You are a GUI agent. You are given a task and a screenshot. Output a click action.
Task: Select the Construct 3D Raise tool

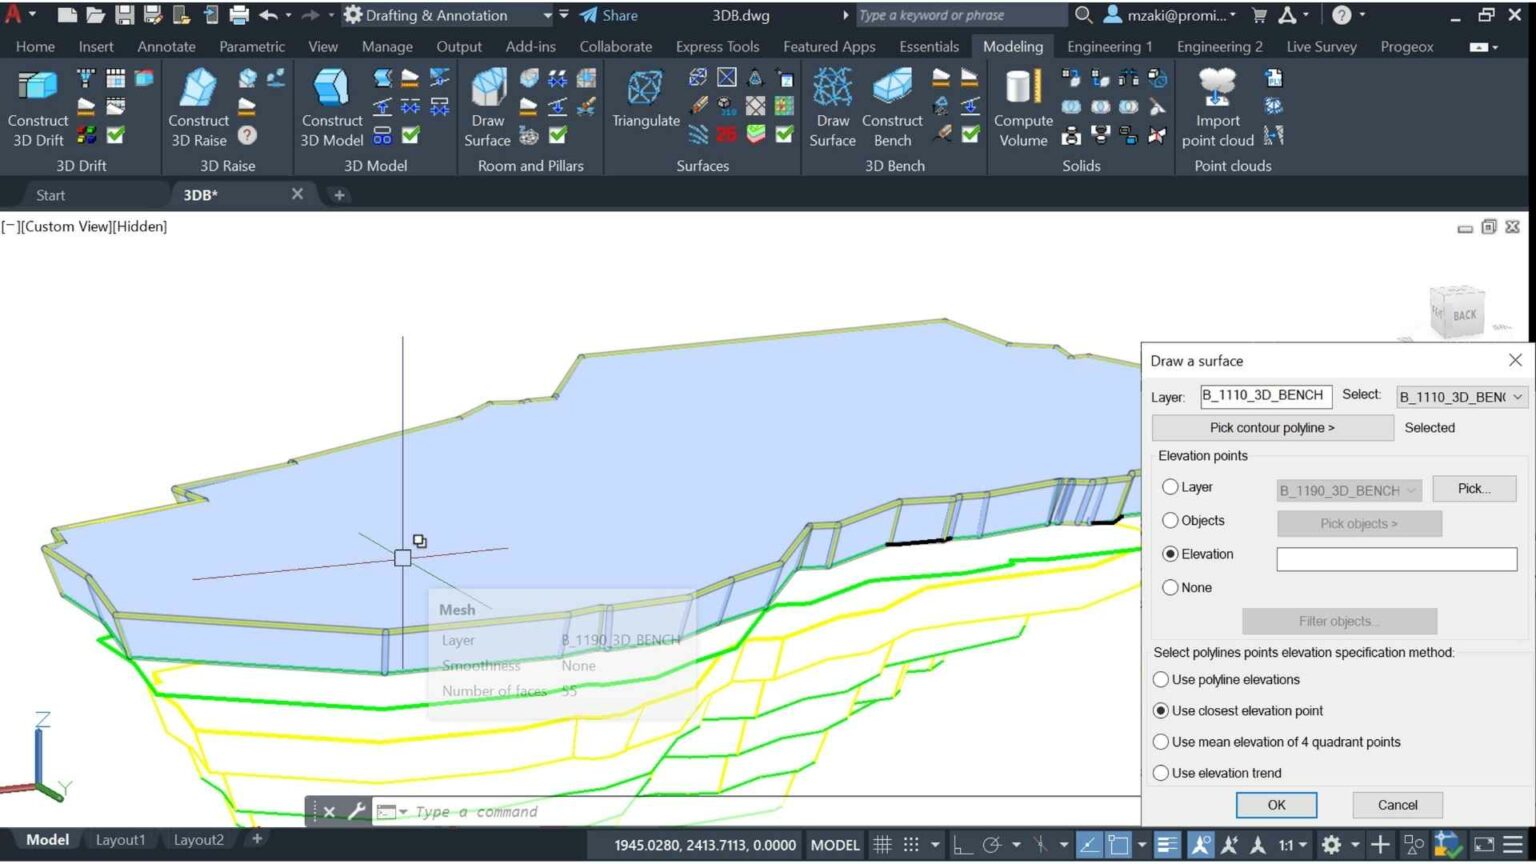point(198,108)
